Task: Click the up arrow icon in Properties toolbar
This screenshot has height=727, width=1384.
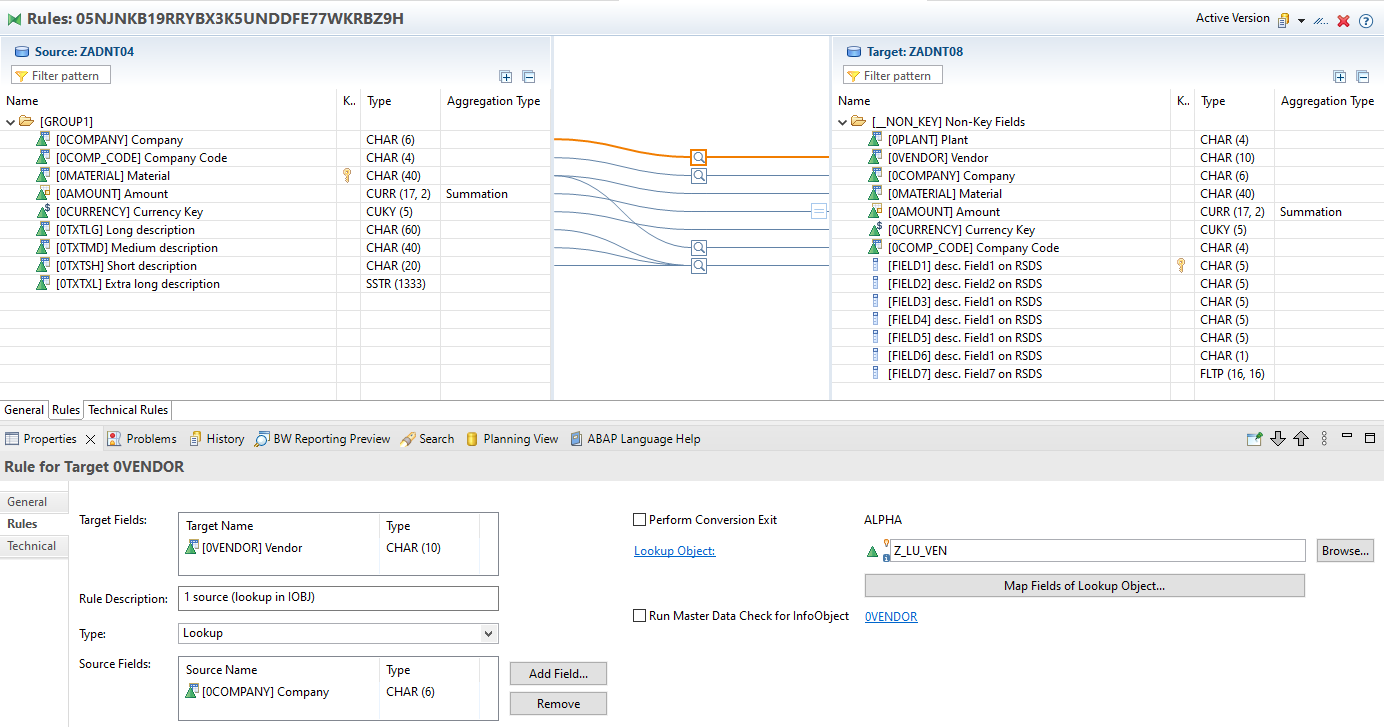Action: click(x=1301, y=439)
